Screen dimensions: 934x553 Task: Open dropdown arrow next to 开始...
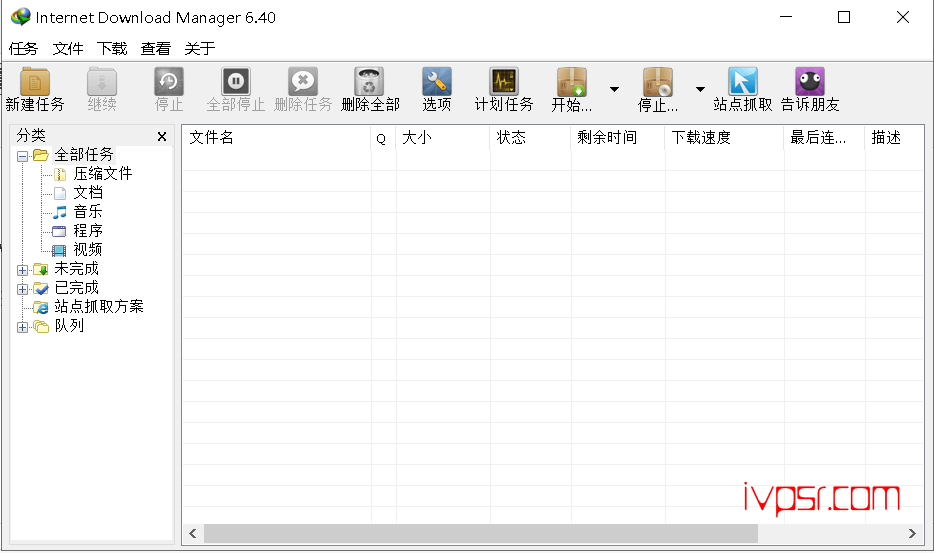[x=614, y=89]
